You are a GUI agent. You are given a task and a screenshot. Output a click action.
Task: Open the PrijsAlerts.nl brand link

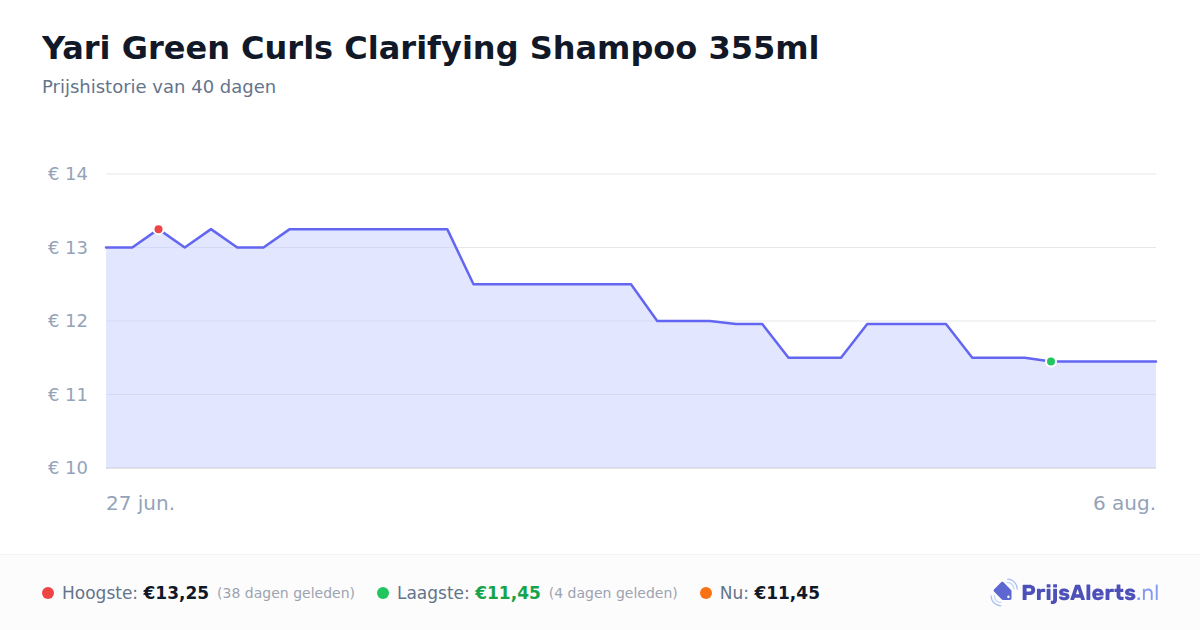click(1075, 593)
